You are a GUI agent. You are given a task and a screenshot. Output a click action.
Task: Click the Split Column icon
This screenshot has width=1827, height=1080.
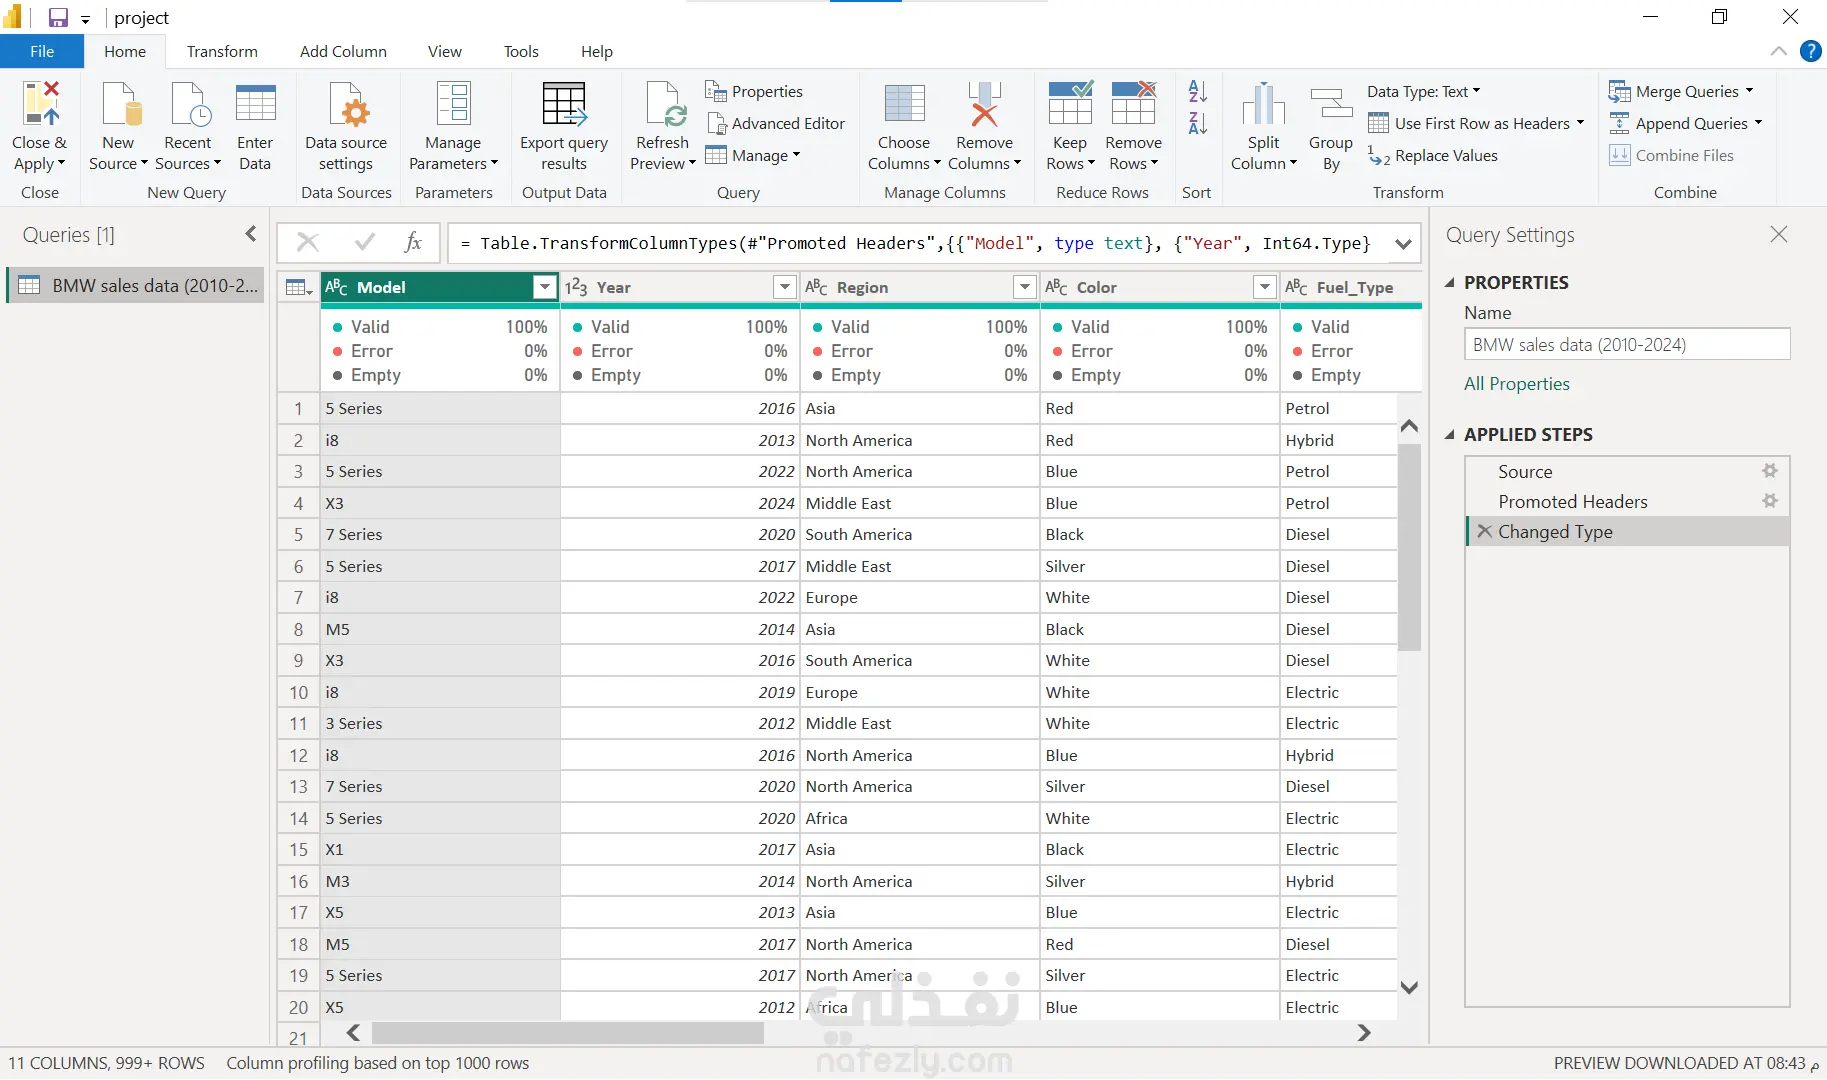pyautogui.click(x=1263, y=104)
